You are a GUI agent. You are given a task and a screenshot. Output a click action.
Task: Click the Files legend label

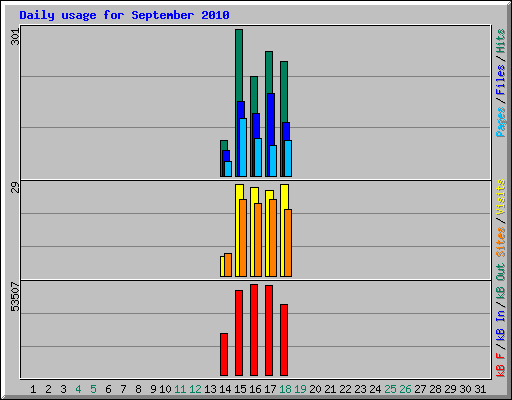tap(501, 80)
